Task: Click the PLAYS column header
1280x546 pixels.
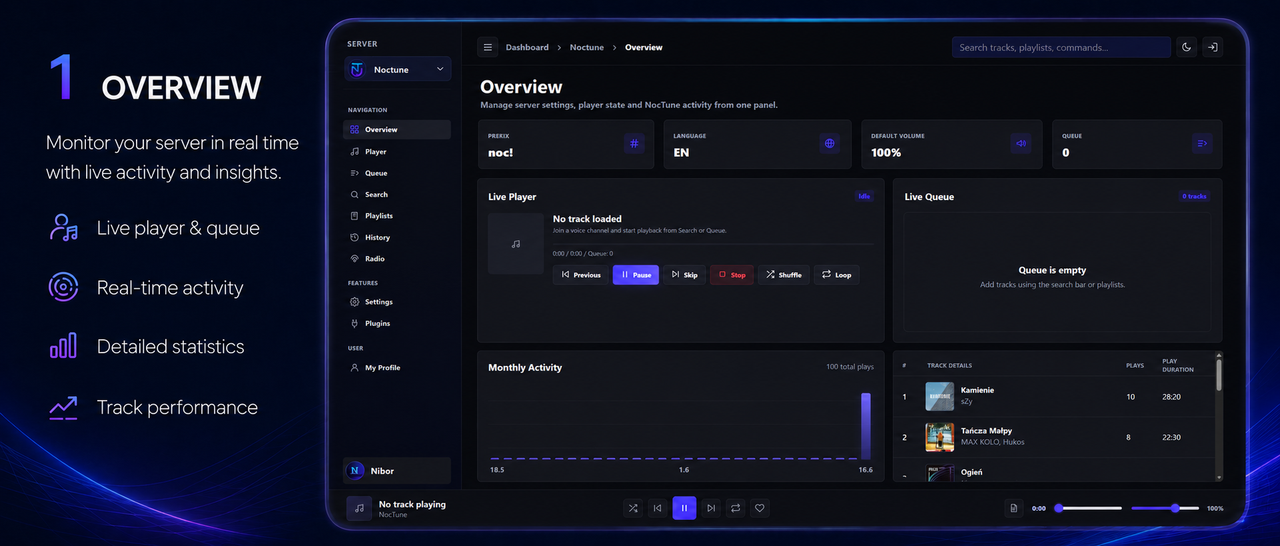Action: [x=1135, y=365]
